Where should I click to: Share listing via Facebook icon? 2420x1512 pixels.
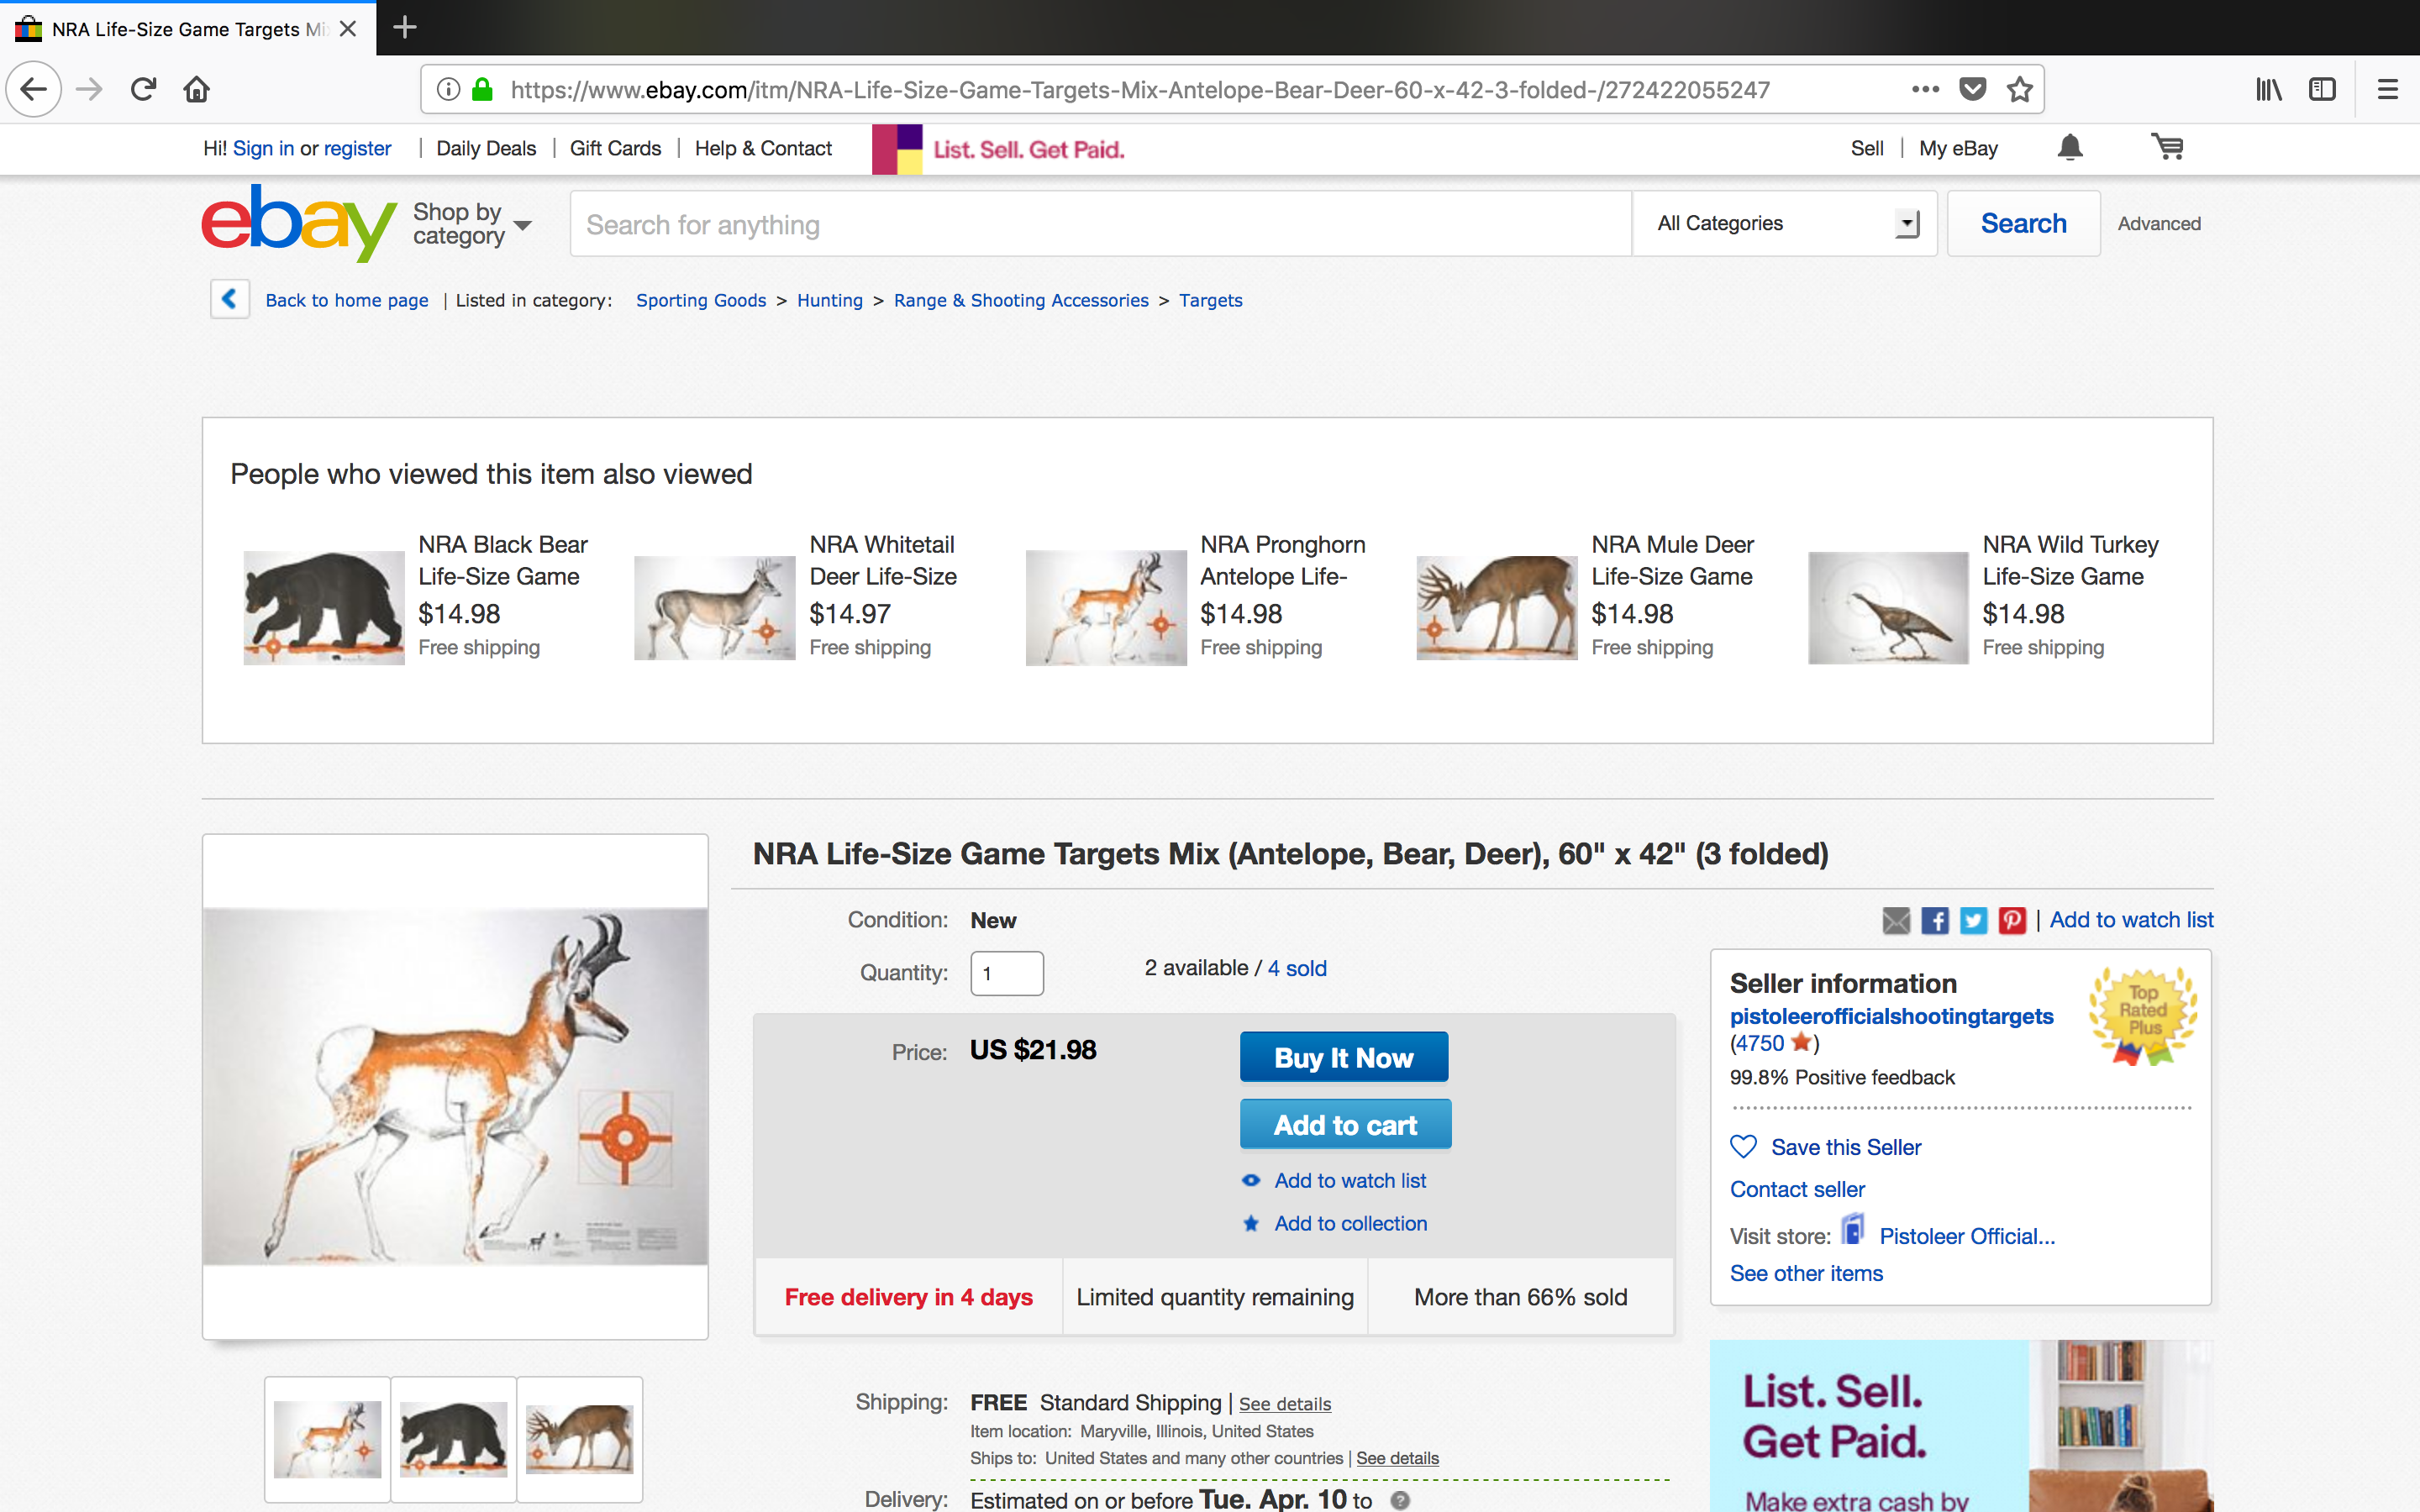pos(1935,920)
